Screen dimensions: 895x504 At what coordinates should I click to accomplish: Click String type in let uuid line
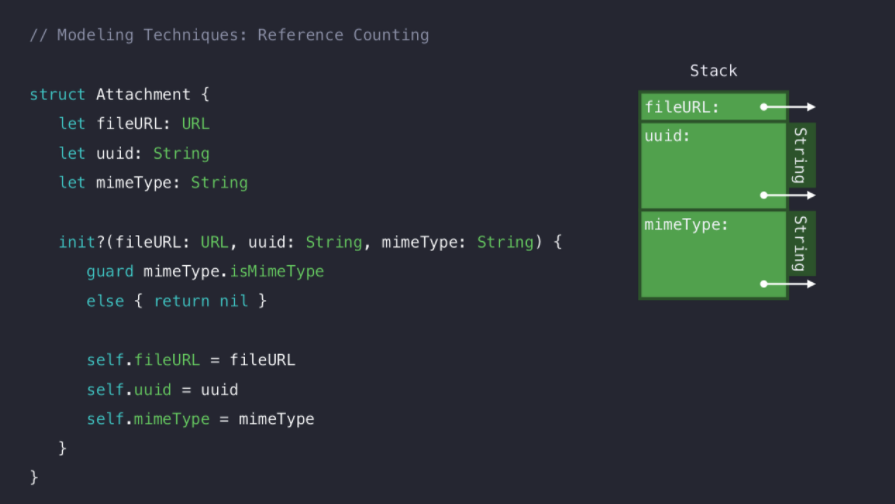182,154
